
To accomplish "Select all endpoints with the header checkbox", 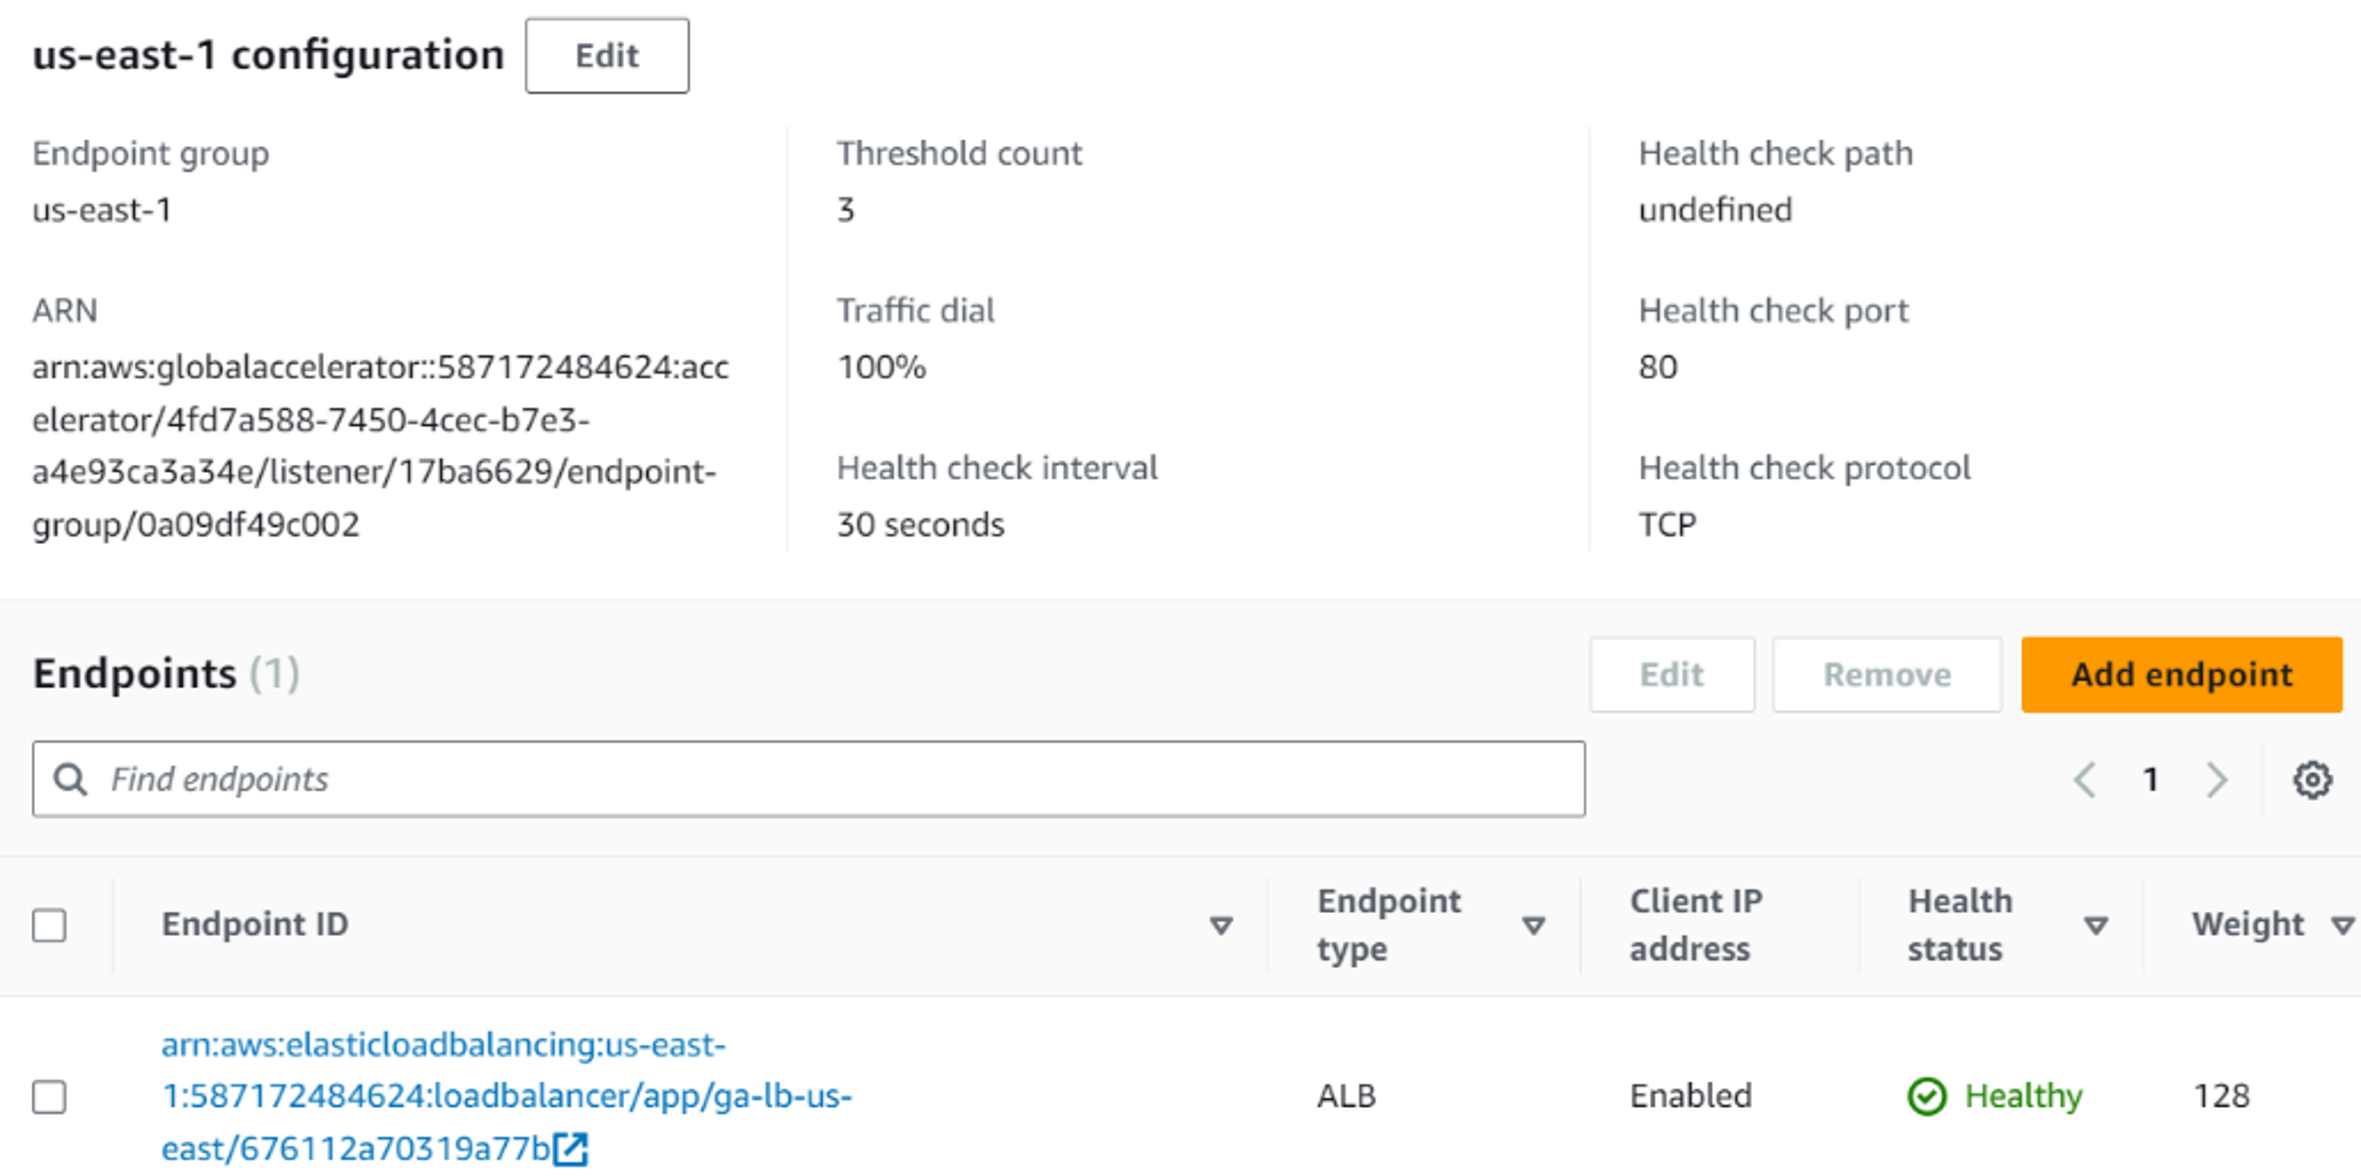I will point(49,925).
